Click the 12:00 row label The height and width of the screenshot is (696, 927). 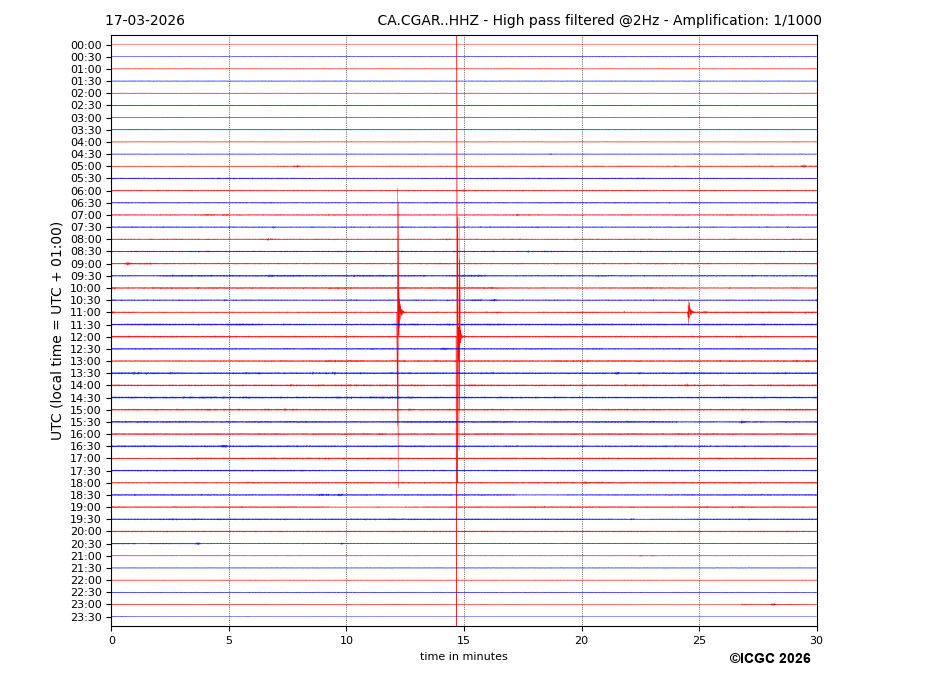[86, 337]
